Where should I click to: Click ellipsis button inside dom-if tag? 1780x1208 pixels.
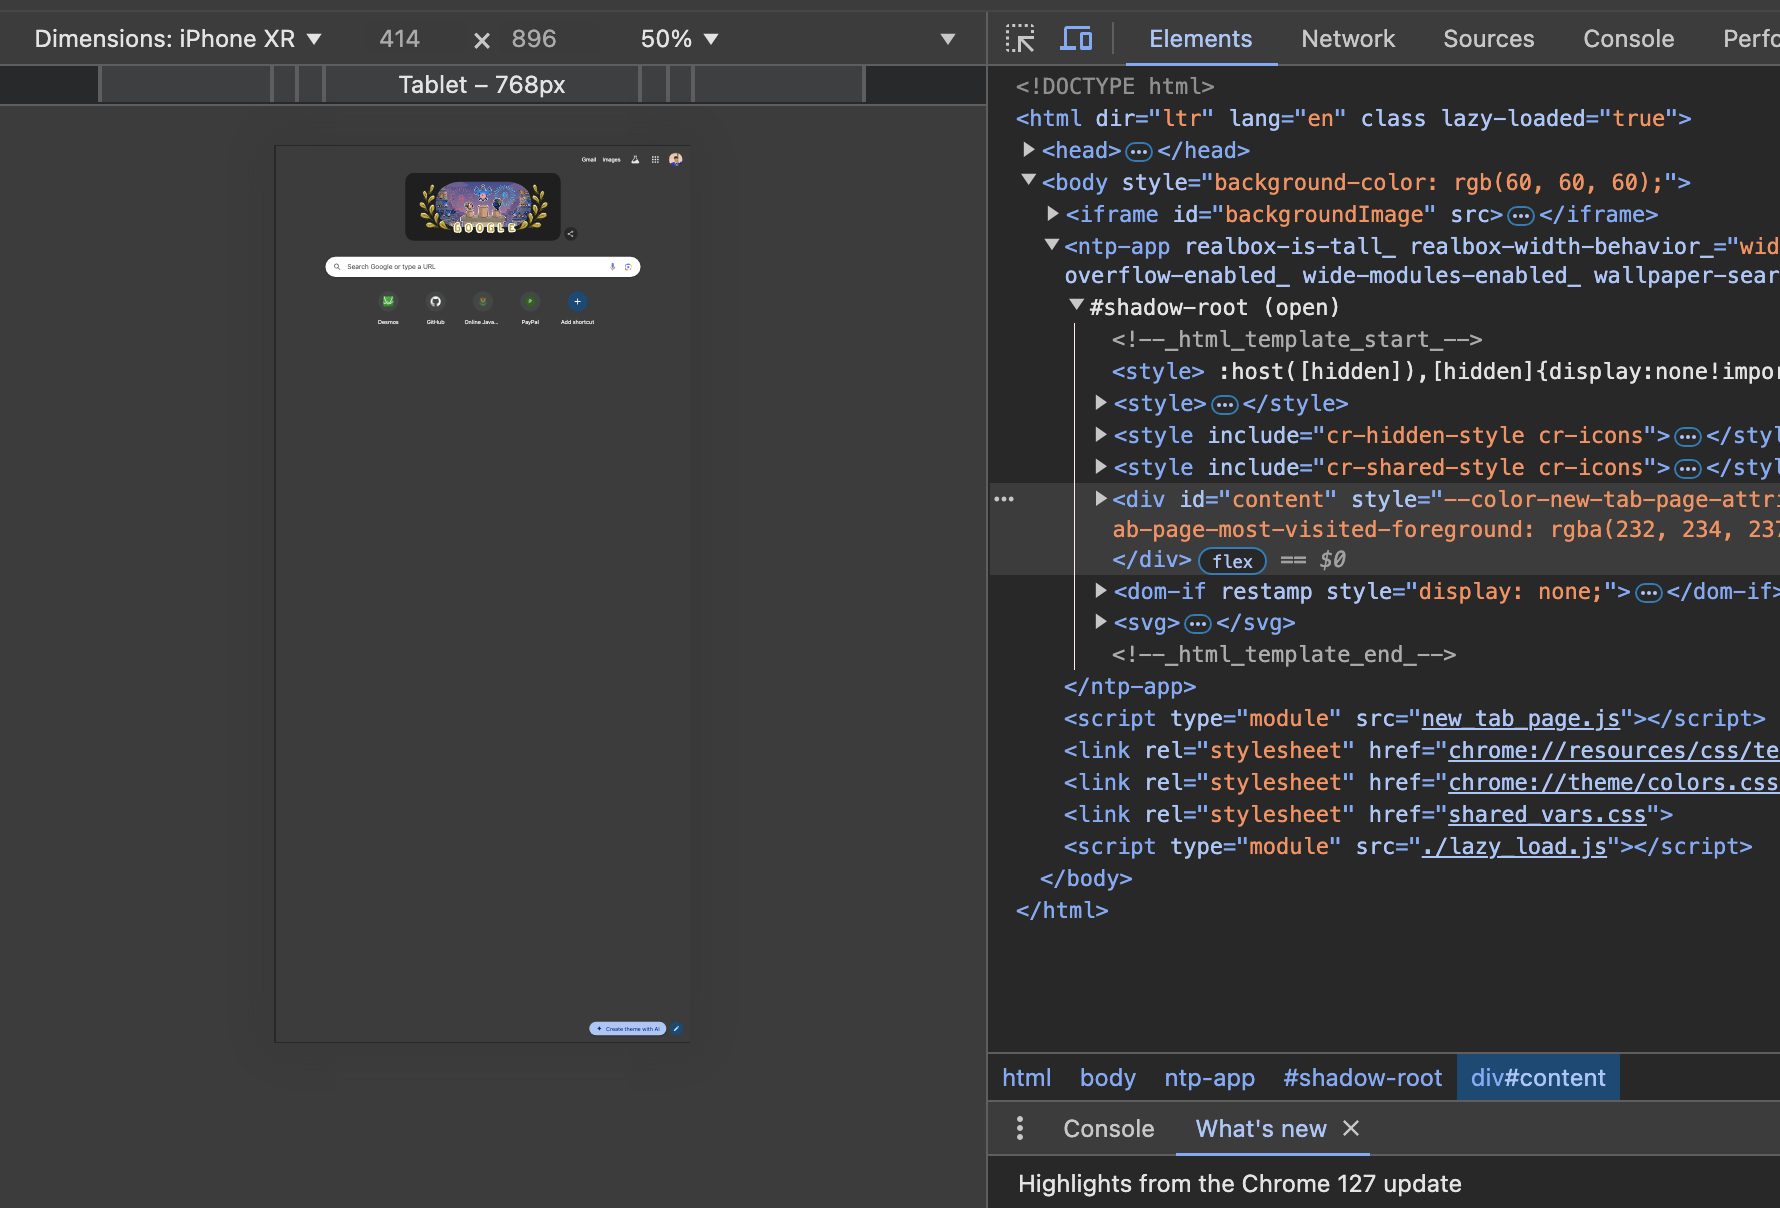click(x=1649, y=593)
